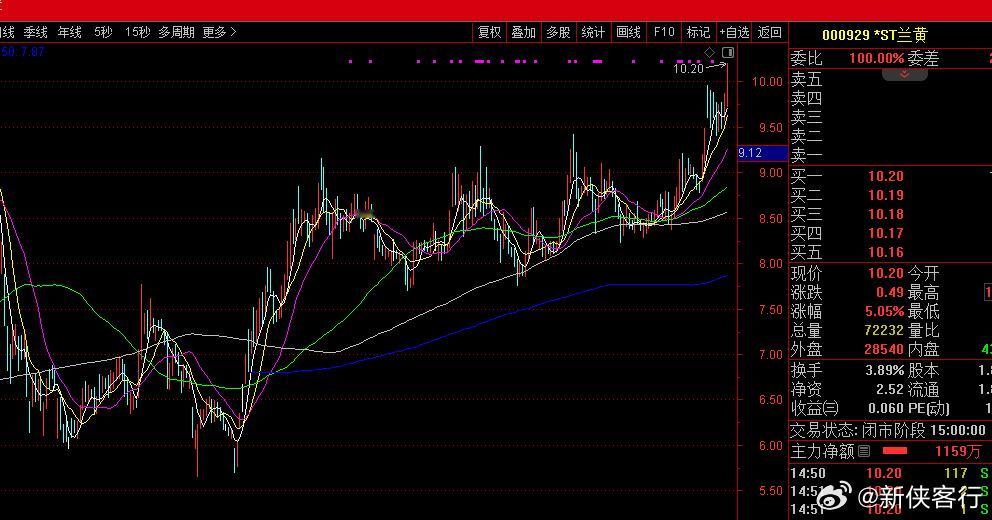Expand the order book double-chevron handle

pos(905,74)
